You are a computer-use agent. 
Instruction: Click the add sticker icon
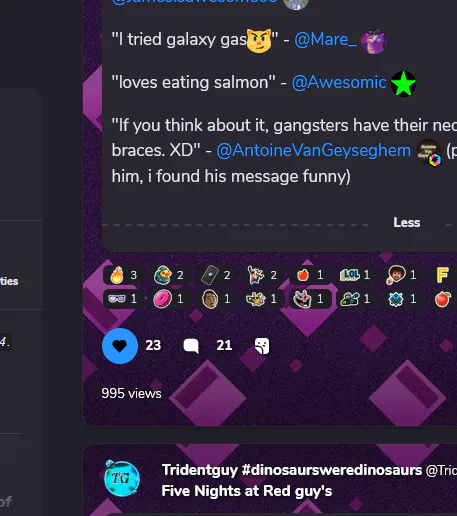[x=262, y=346]
